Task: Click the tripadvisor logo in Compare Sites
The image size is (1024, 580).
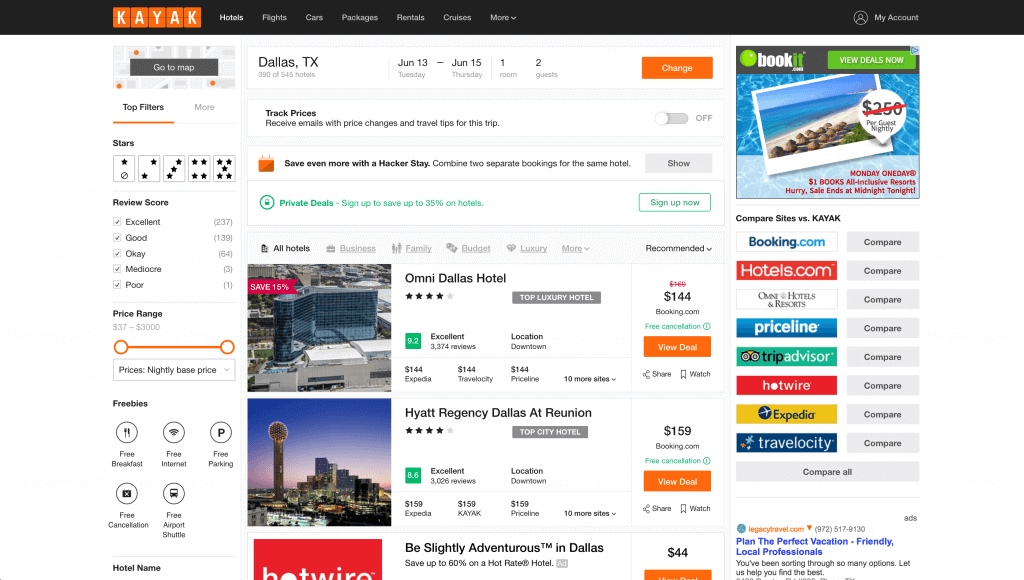Action: [786, 357]
